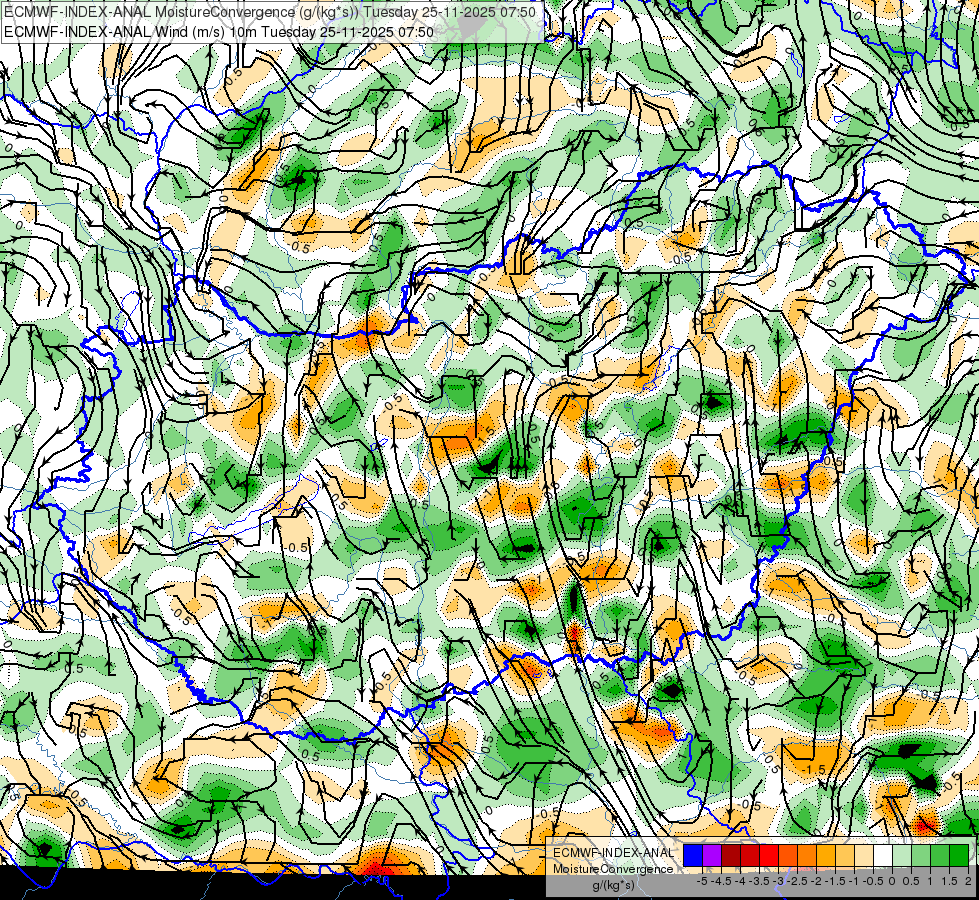
Task: Click the blue swatch in the legend
Action: pos(693,855)
